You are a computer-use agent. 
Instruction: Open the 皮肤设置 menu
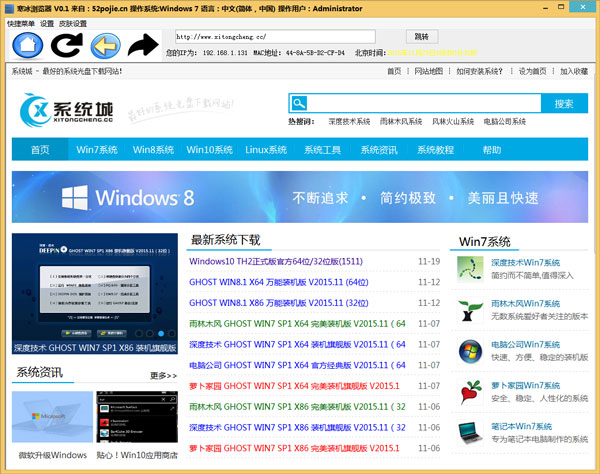click(x=73, y=24)
